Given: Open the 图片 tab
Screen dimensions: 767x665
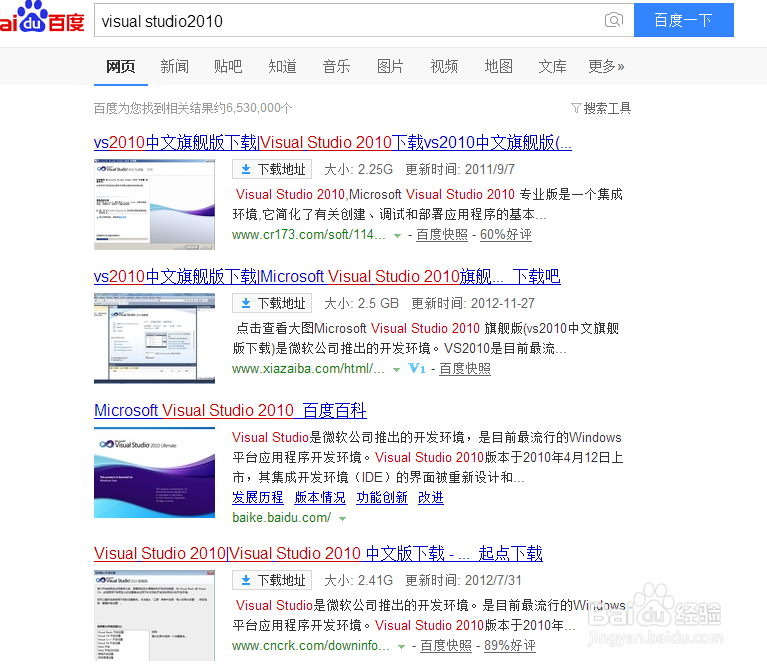Looking at the screenshot, I should pyautogui.click(x=390, y=66).
